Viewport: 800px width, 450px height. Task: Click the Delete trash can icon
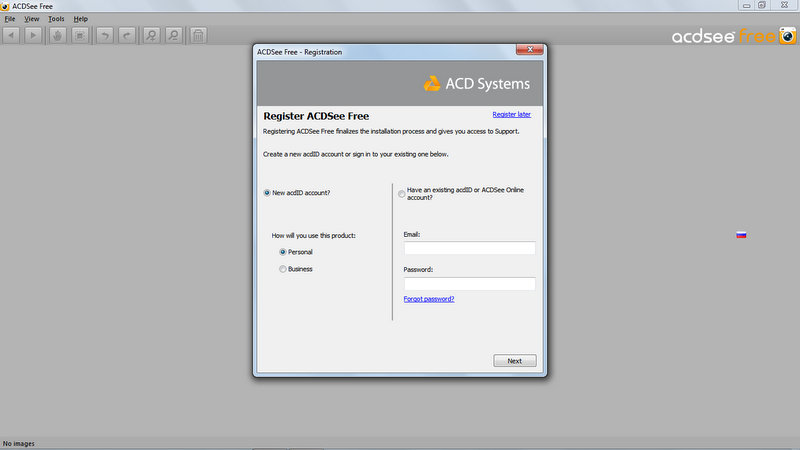click(x=198, y=35)
